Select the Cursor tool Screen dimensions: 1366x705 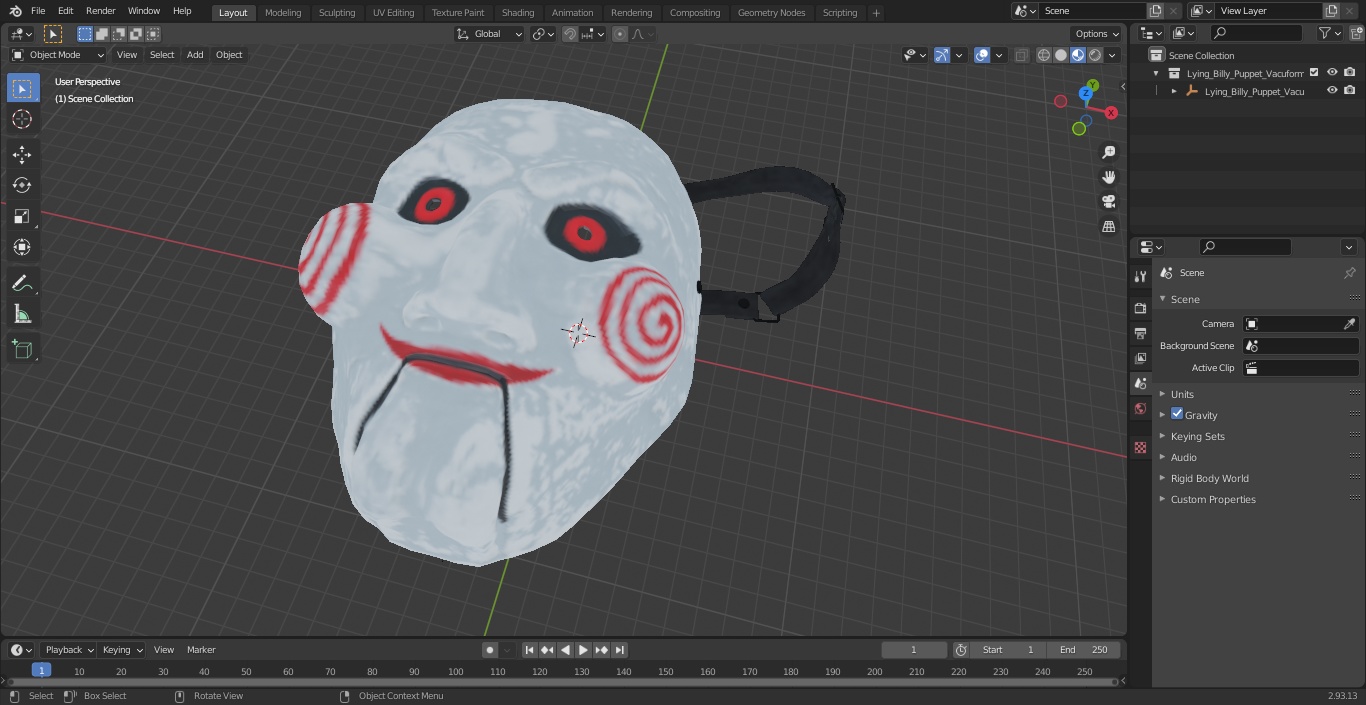[22, 119]
